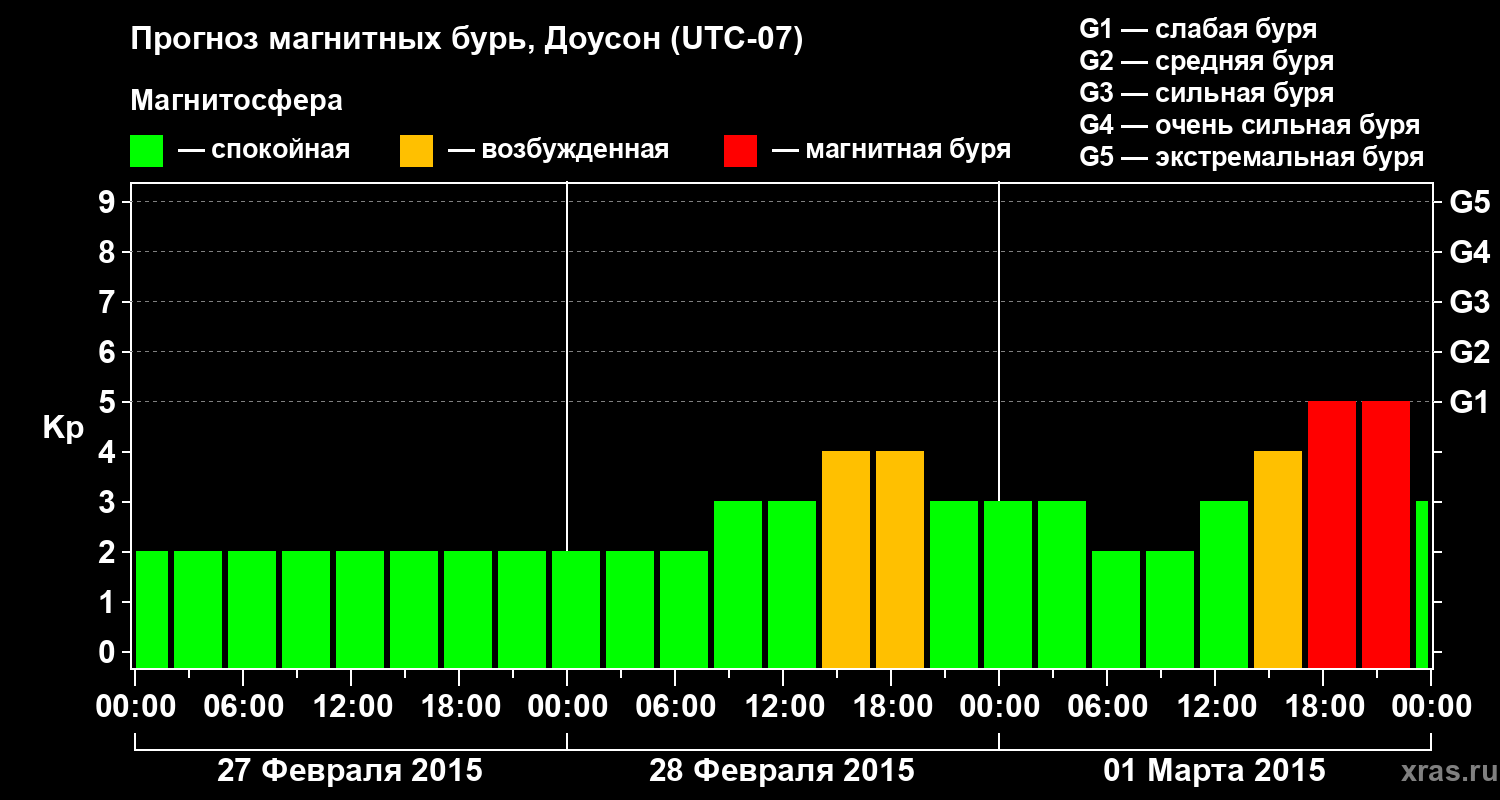This screenshot has height=800, width=1500.
Task: Click the first red Kp 5 bar
Action: coord(1332,535)
